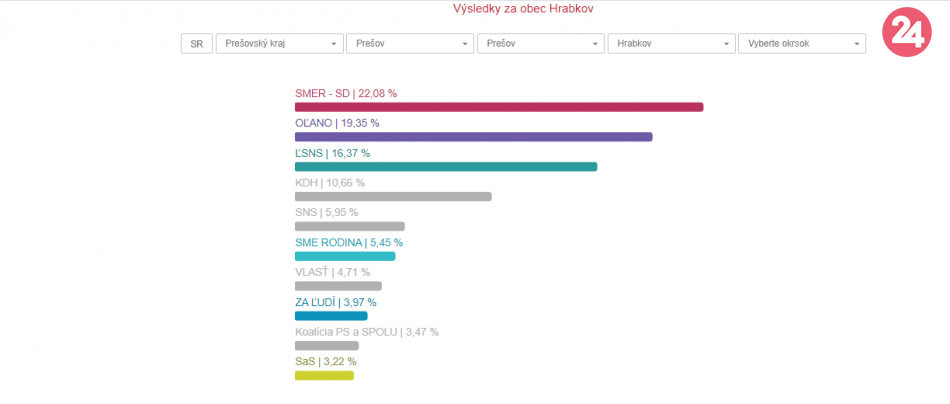Click the ZA ĽUDÍ blue bar
950x404 pixels.
click(x=331, y=316)
